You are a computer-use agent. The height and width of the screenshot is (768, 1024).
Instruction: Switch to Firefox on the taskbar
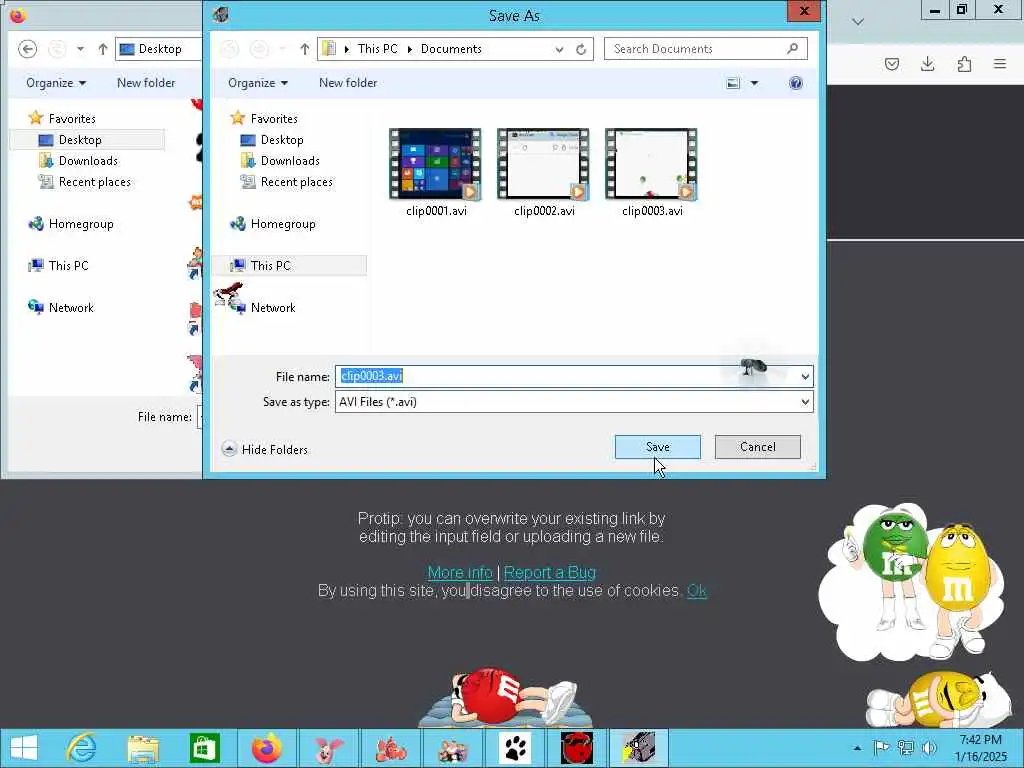pos(266,748)
